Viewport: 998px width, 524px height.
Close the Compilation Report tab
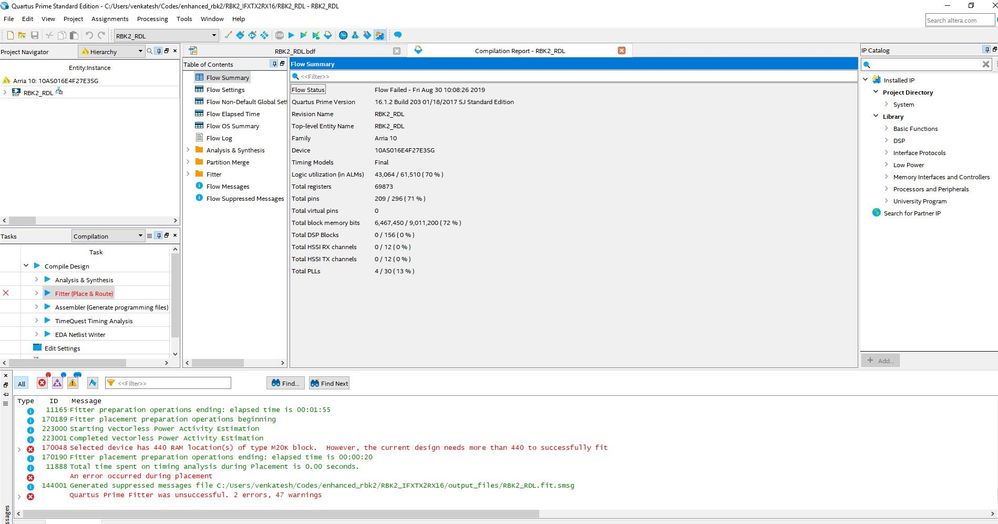621,50
